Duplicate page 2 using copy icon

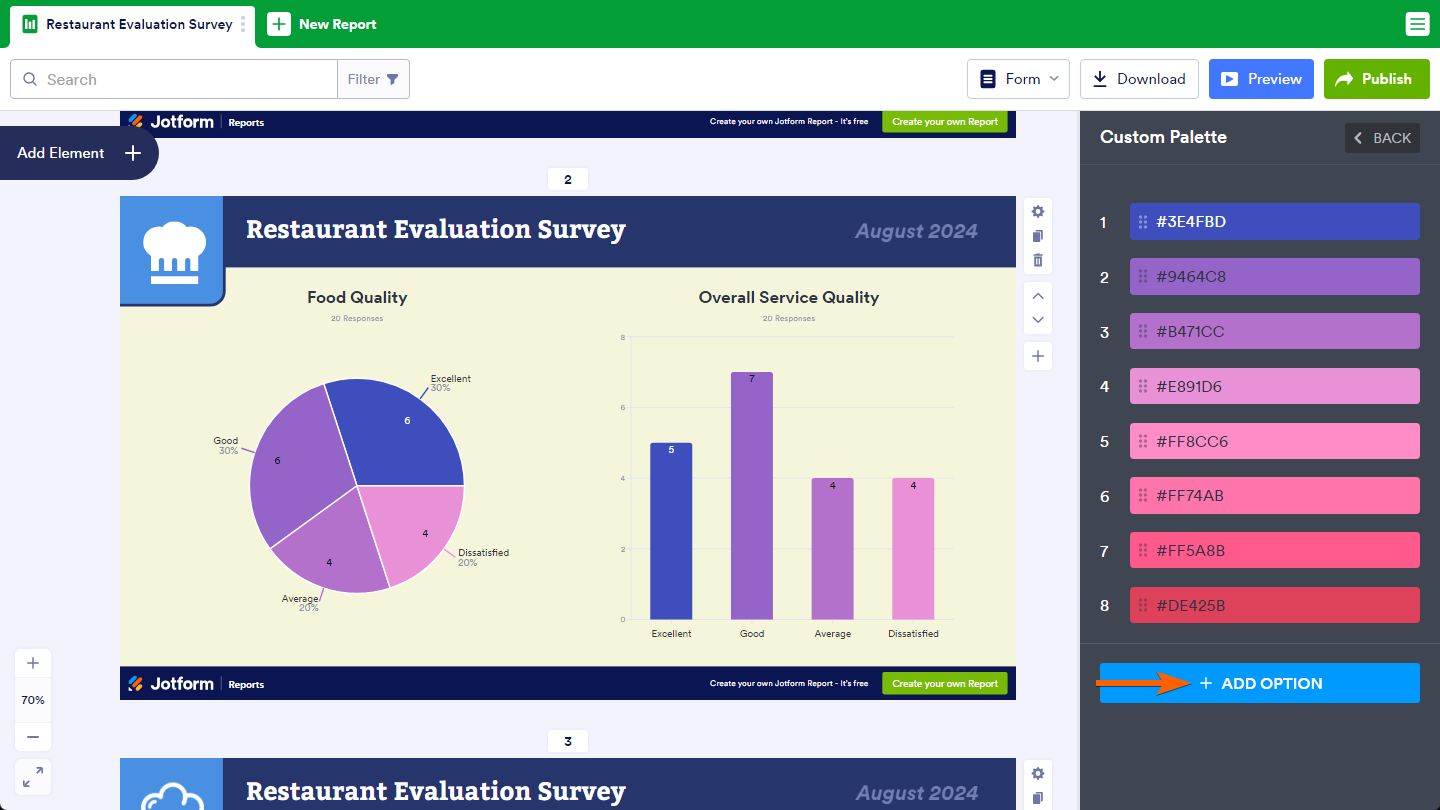click(1038, 236)
